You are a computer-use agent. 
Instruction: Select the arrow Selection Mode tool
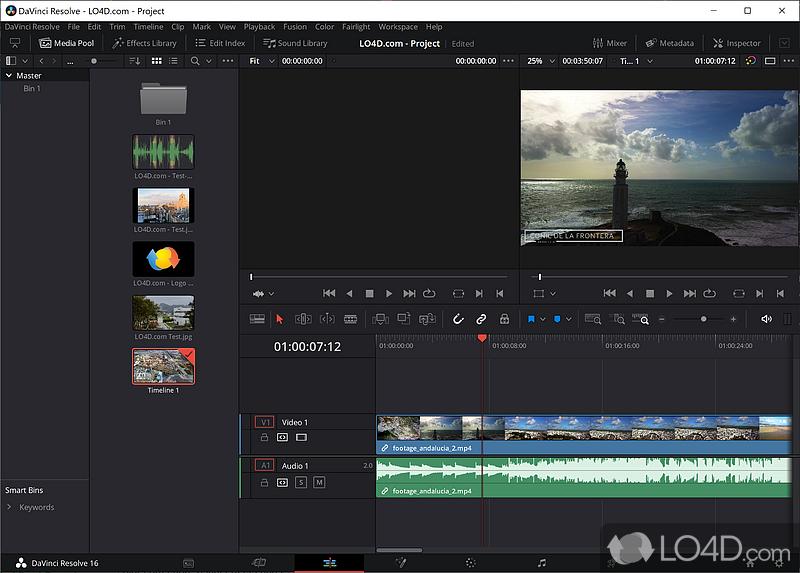pos(279,319)
